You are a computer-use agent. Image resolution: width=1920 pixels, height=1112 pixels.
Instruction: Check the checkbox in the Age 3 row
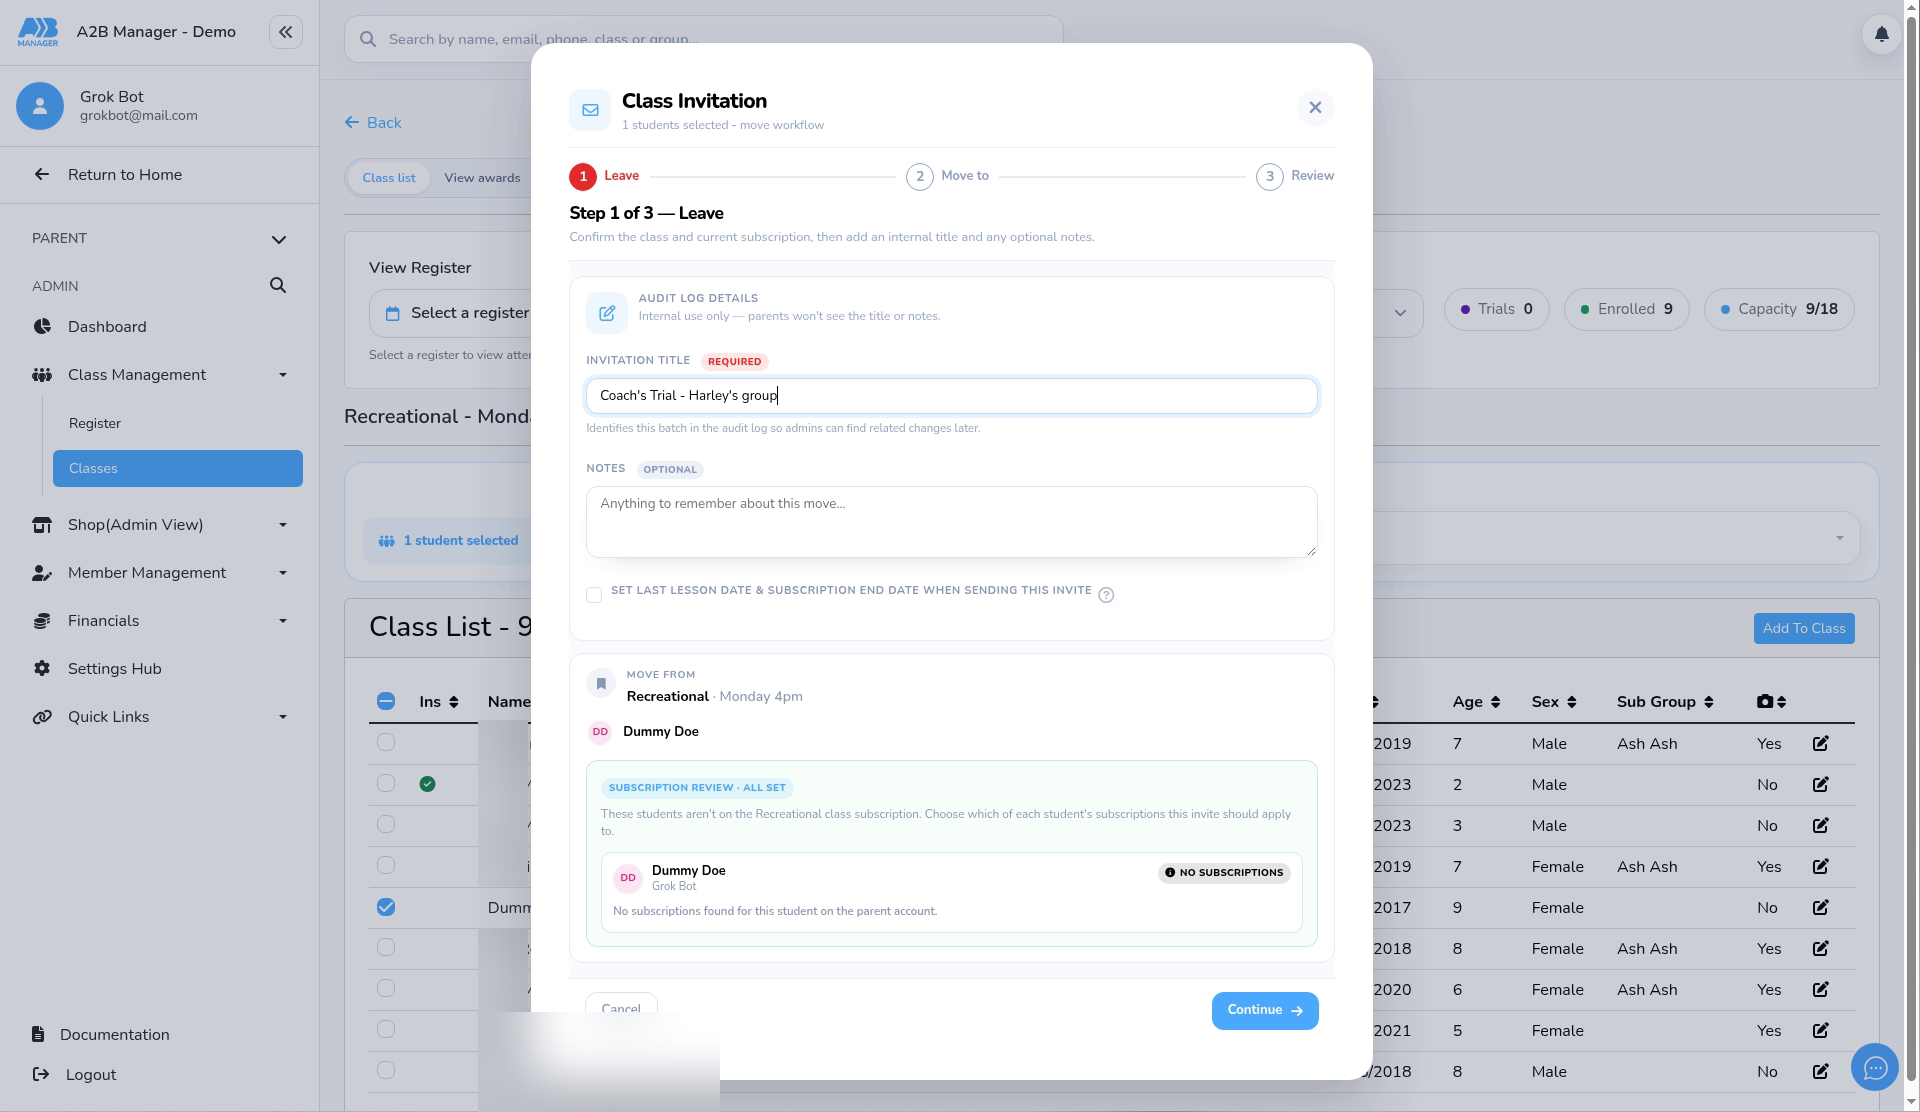point(386,824)
